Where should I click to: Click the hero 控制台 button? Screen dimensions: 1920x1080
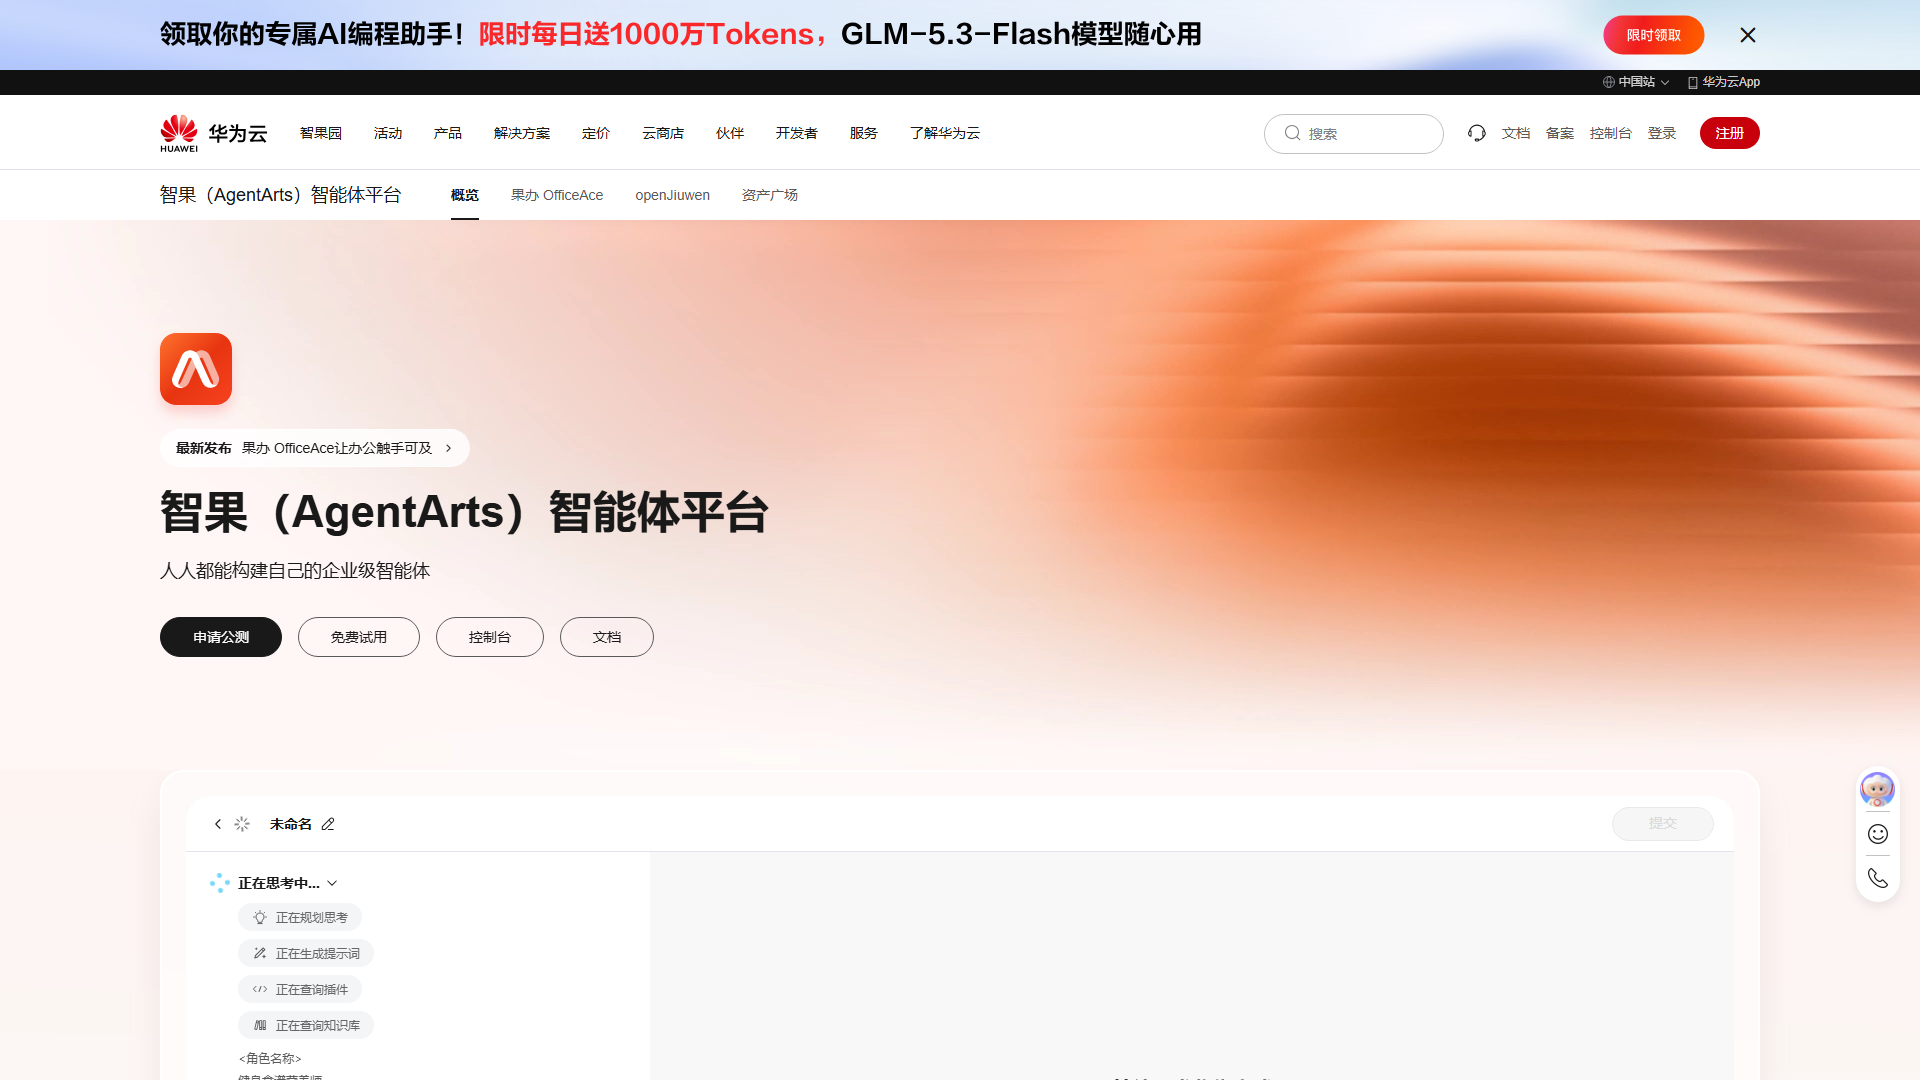pos(490,637)
